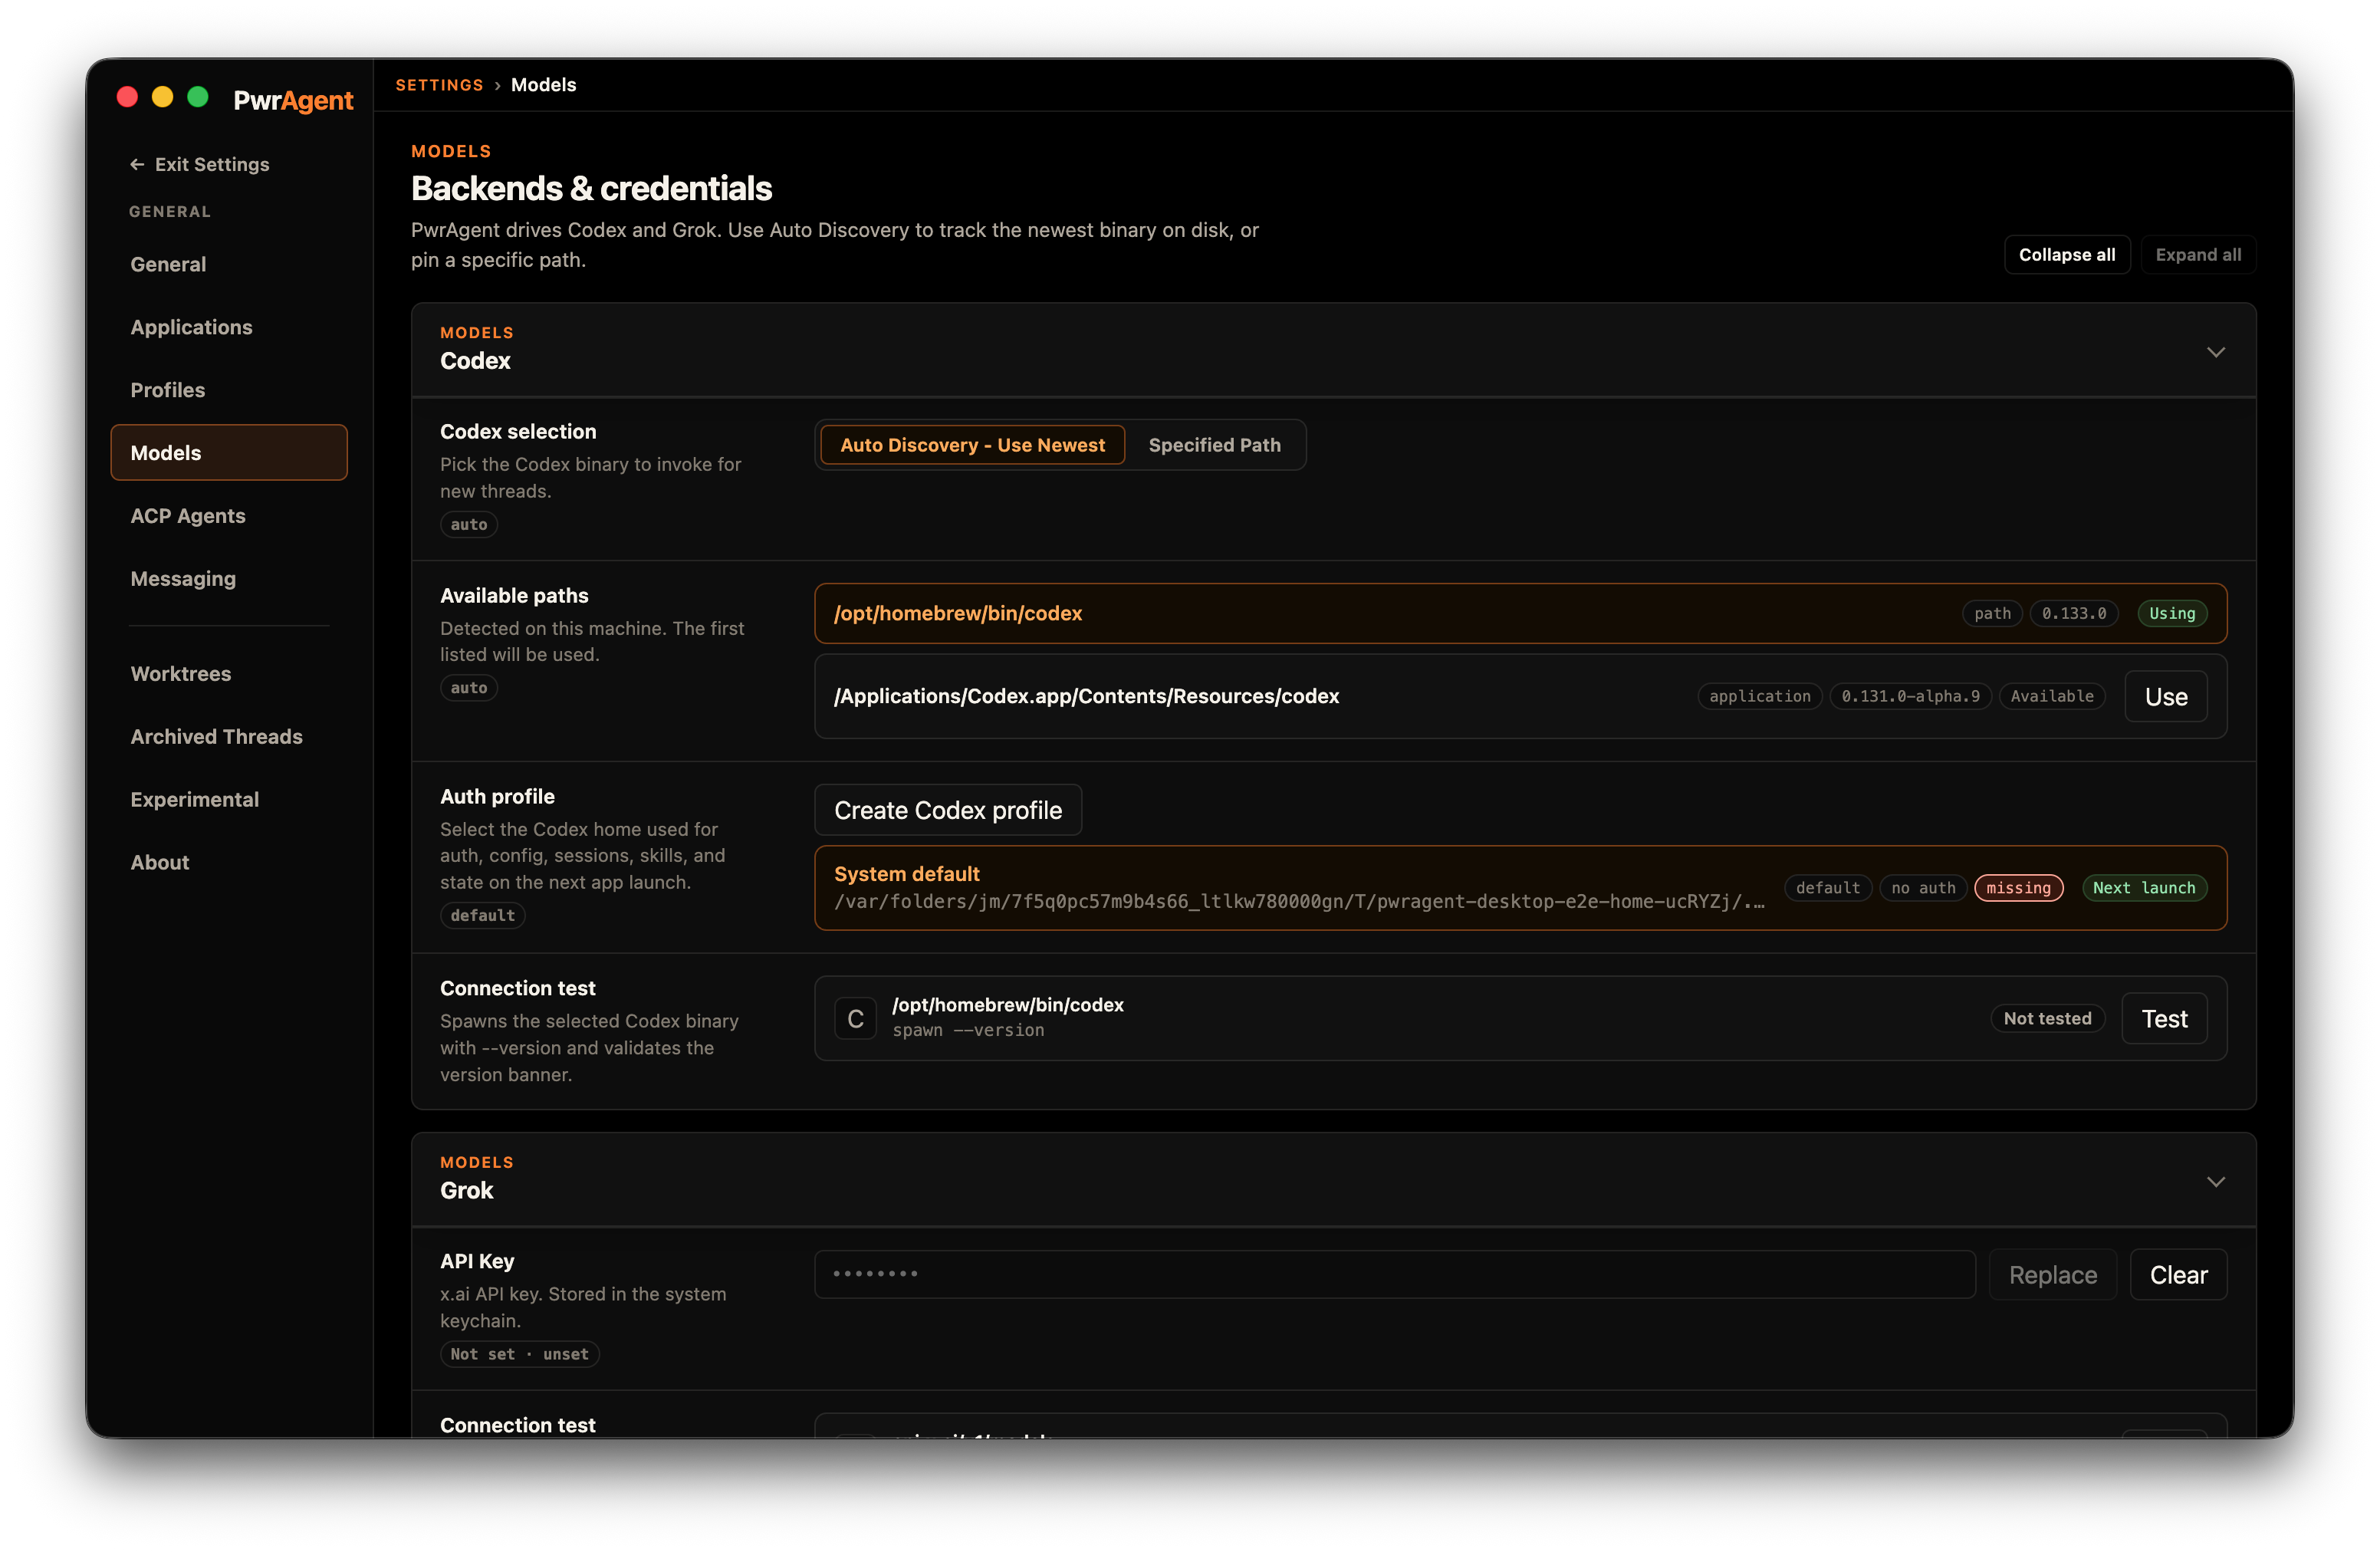Click the /Applications/Codex.app/Contents/Resources/codex path text
This screenshot has width=2380, height=1552.
coord(1086,696)
